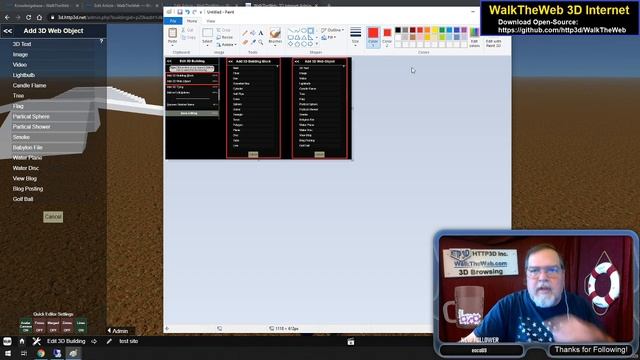Select the Fill with color bucket tool
The width and height of the screenshot is (640, 360).
(253, 33)
